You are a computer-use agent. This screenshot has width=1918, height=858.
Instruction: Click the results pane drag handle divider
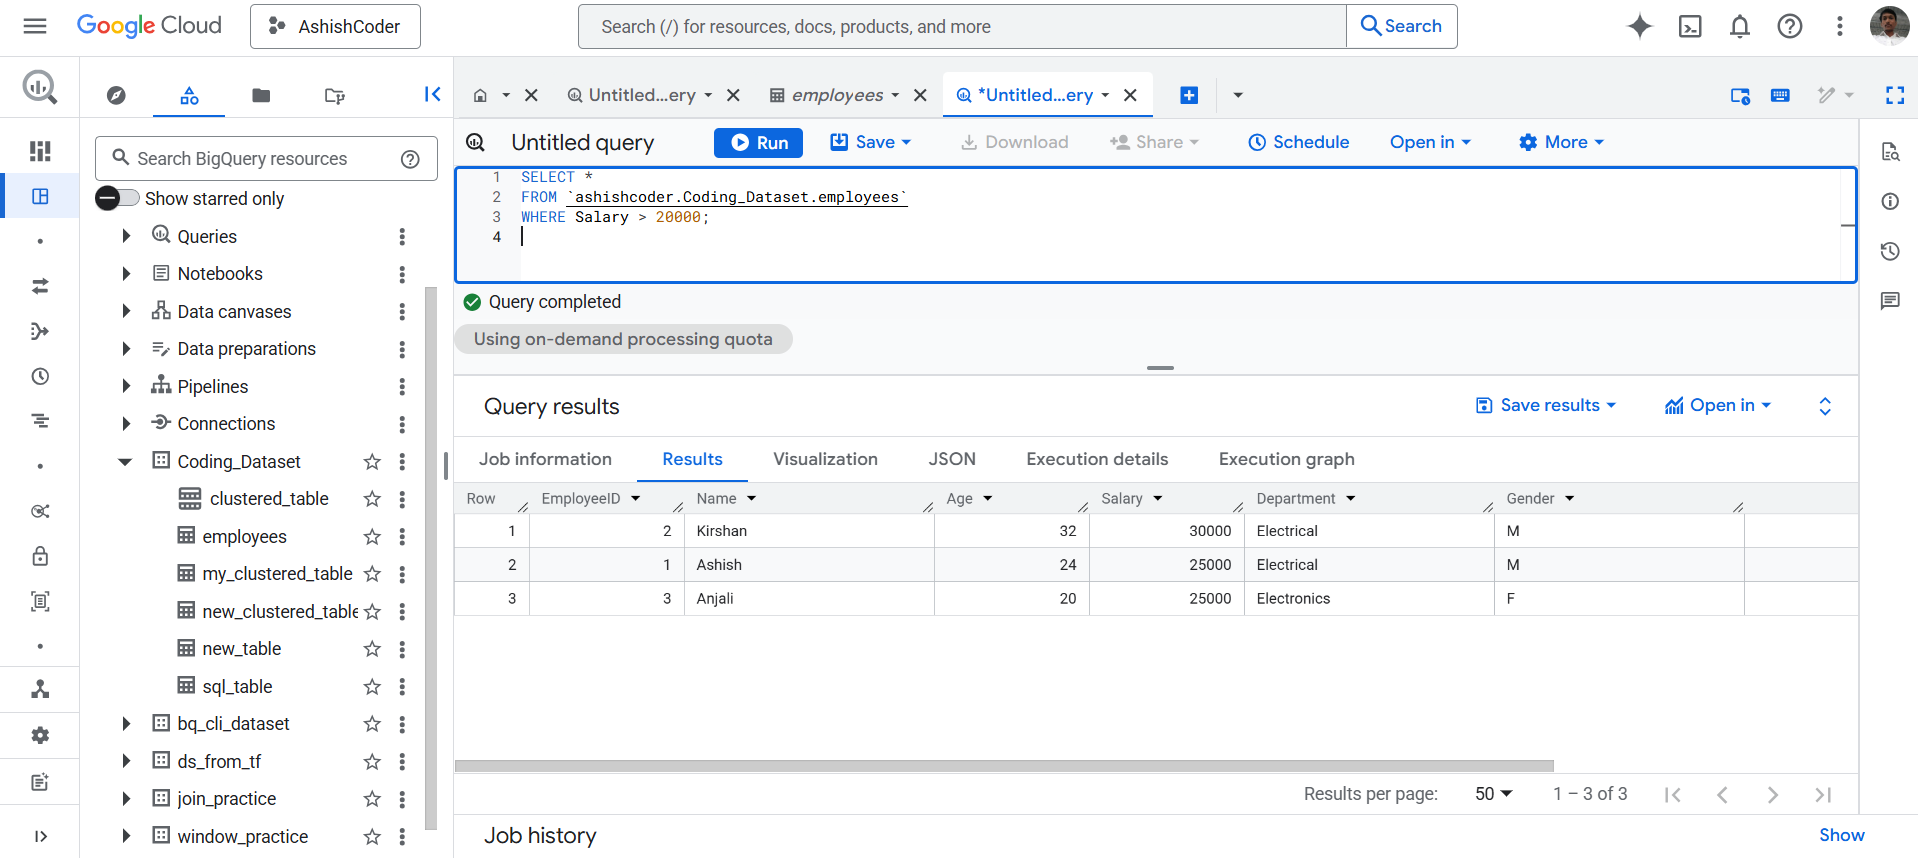point(1160,368)
